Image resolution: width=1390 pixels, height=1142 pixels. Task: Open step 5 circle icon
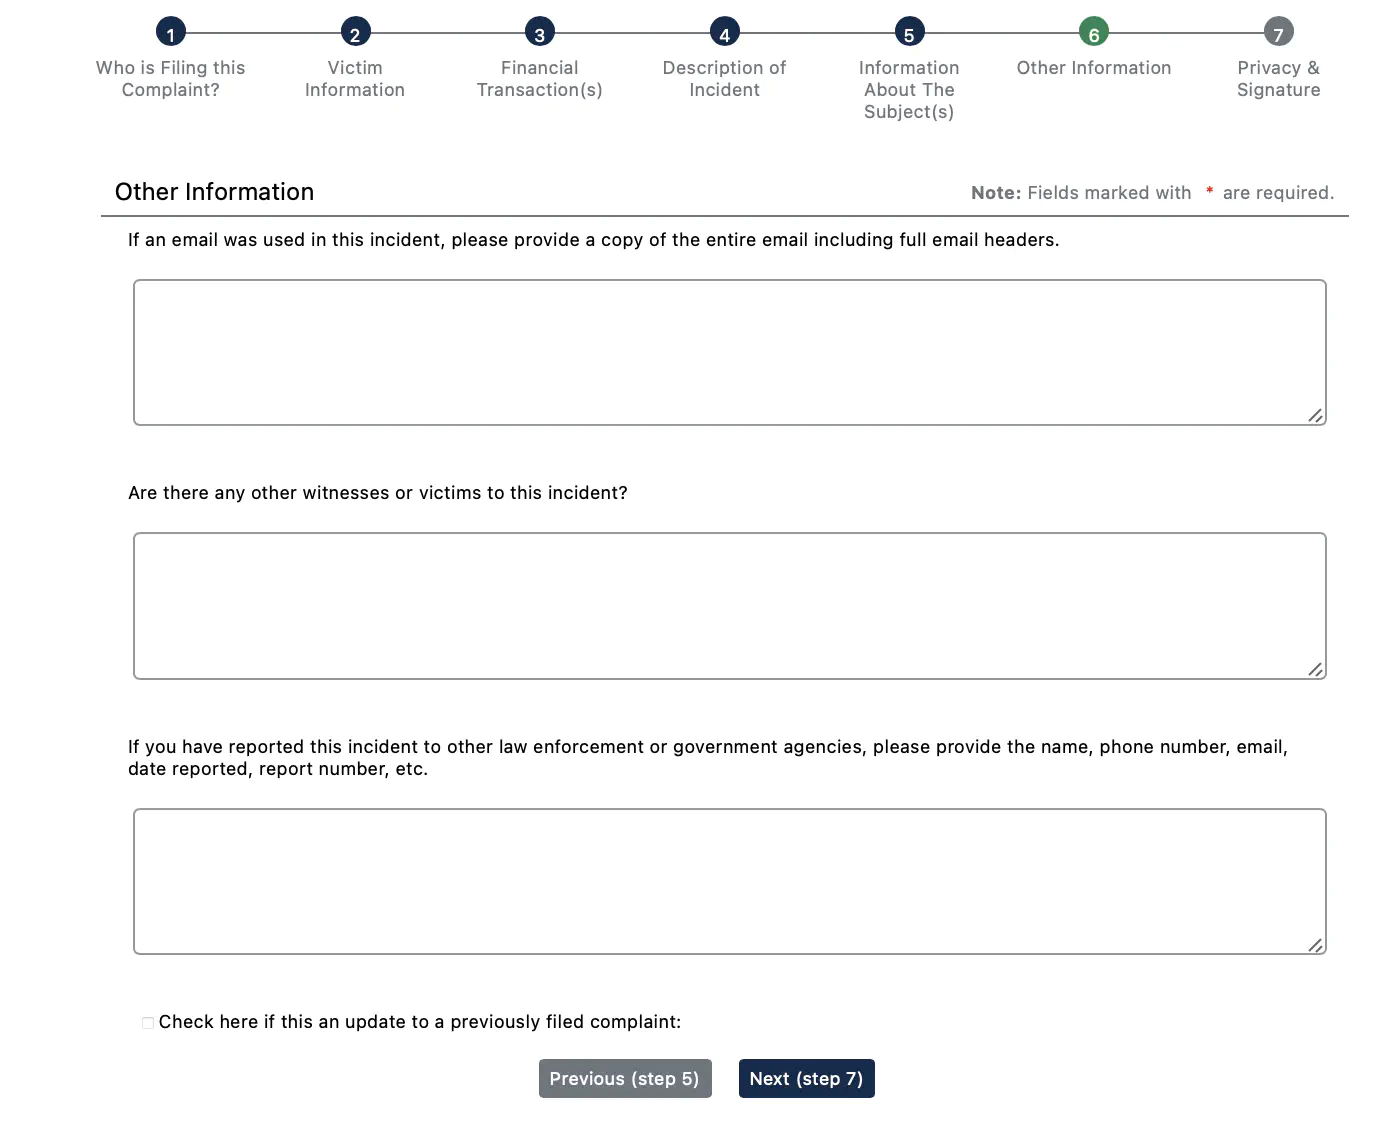(x=909, y=32)
